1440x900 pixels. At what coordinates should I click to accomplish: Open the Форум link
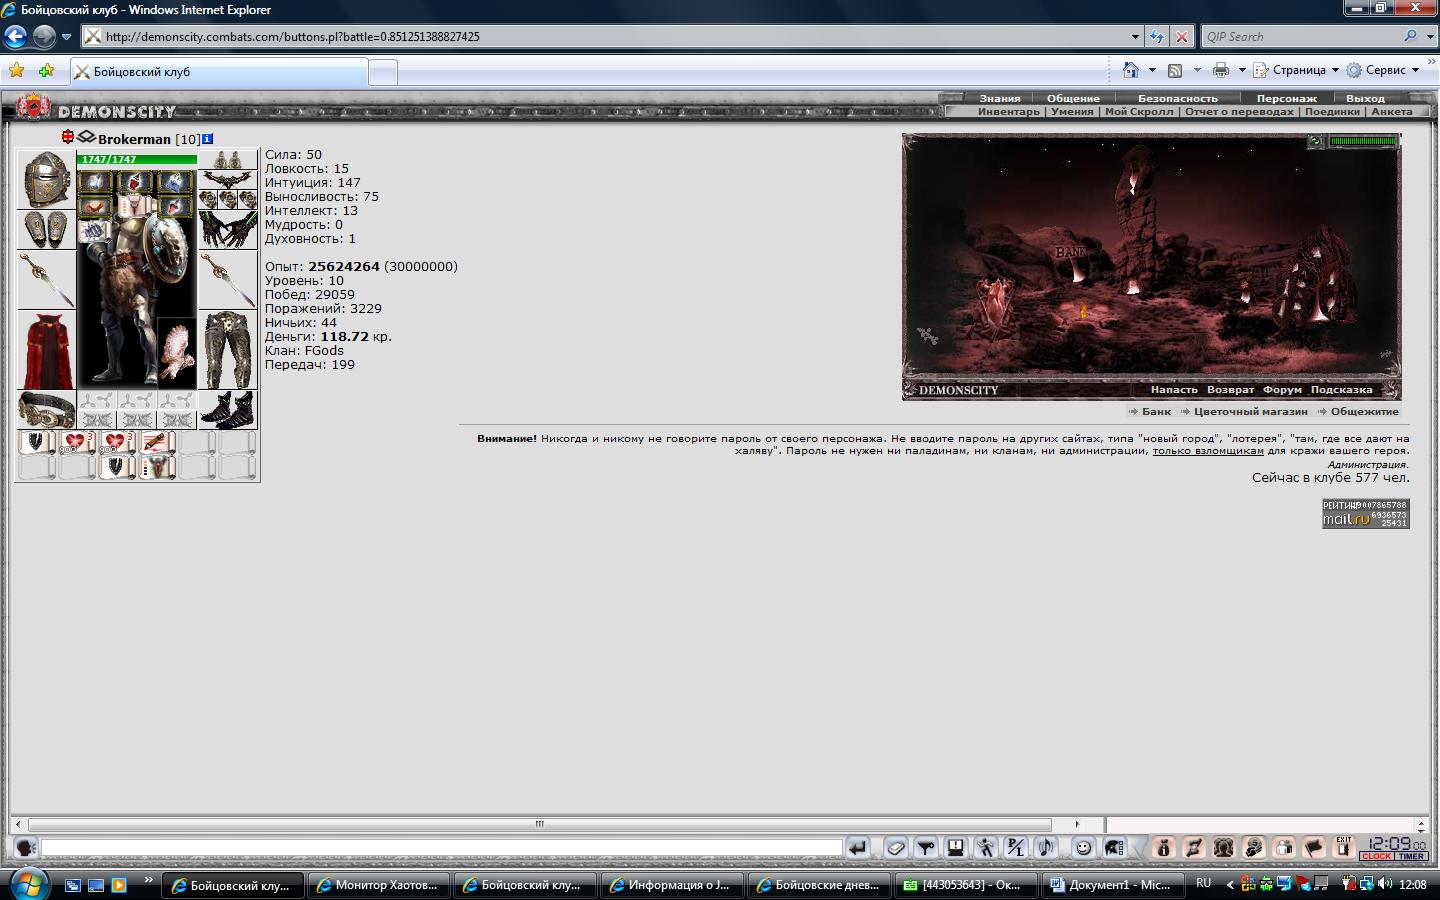1282,390
